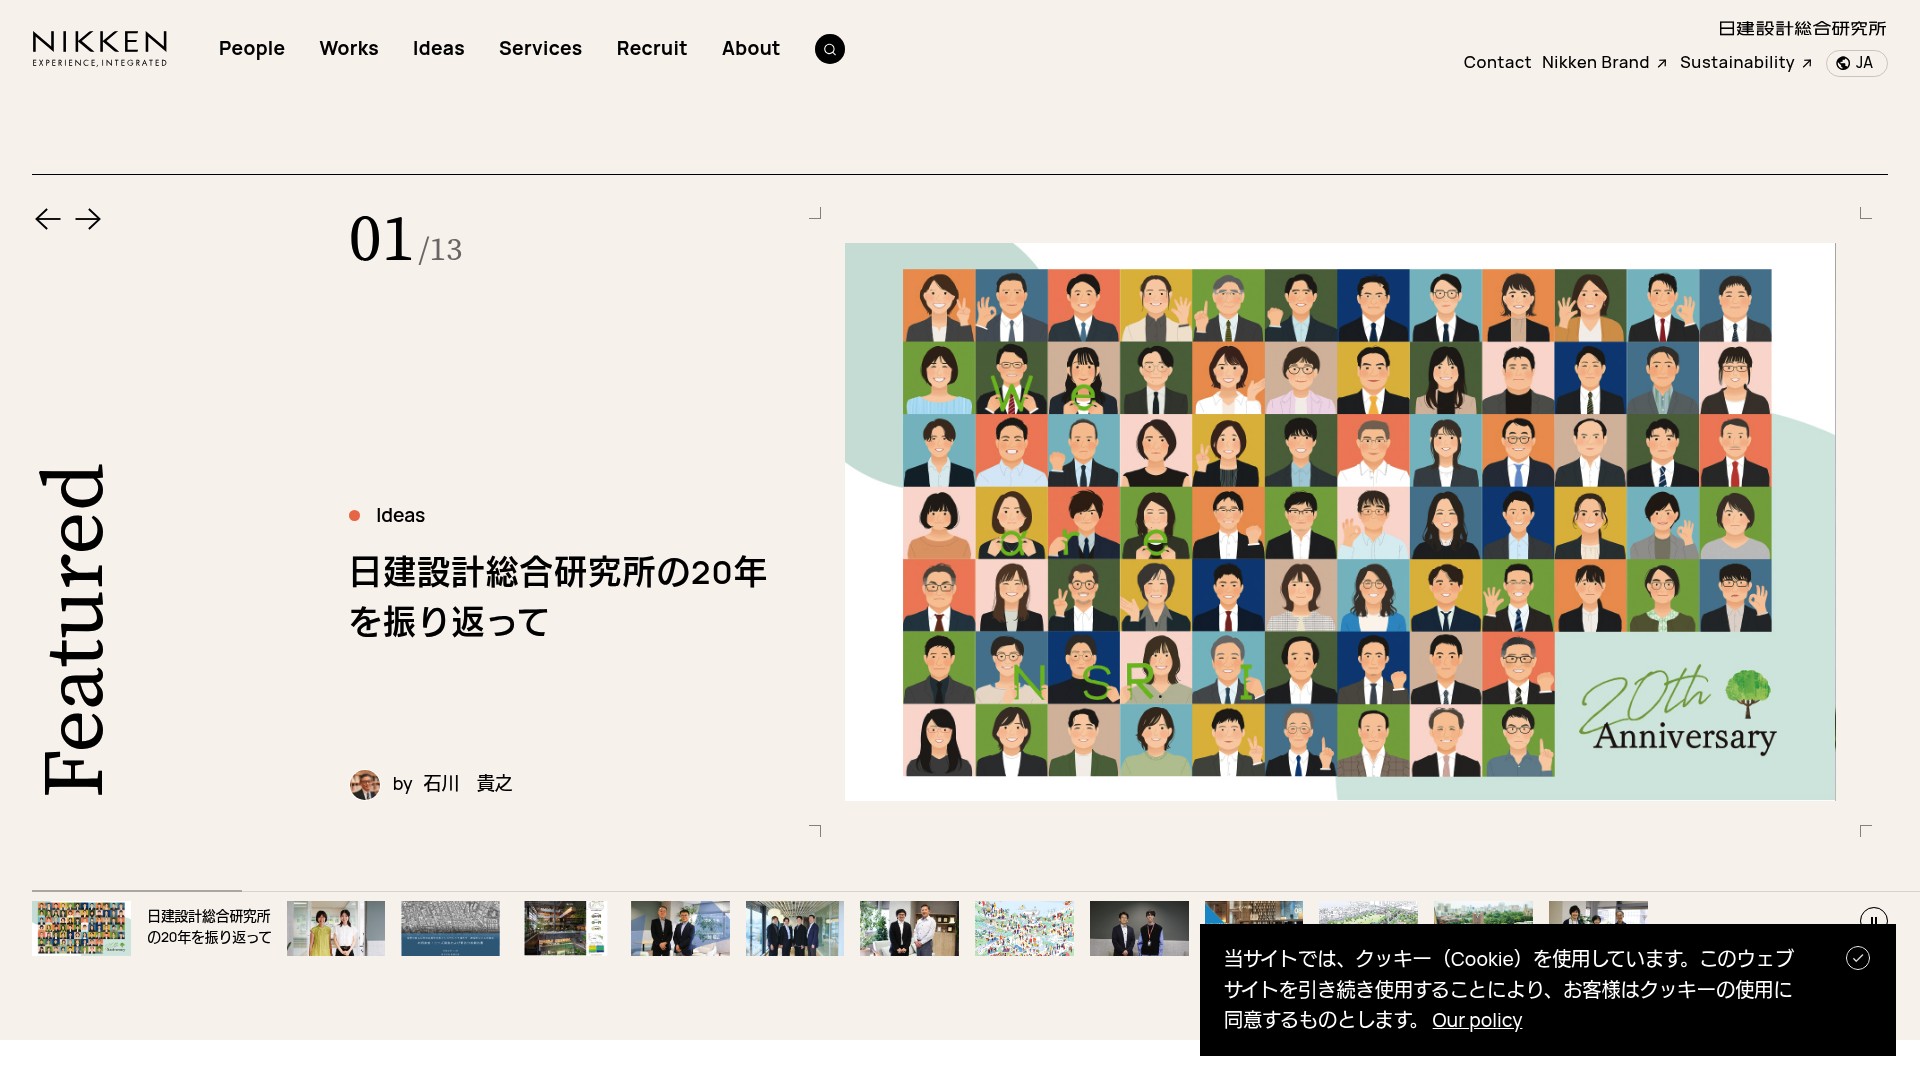
Task: Open the About menu
Action: tap(751, 48)
